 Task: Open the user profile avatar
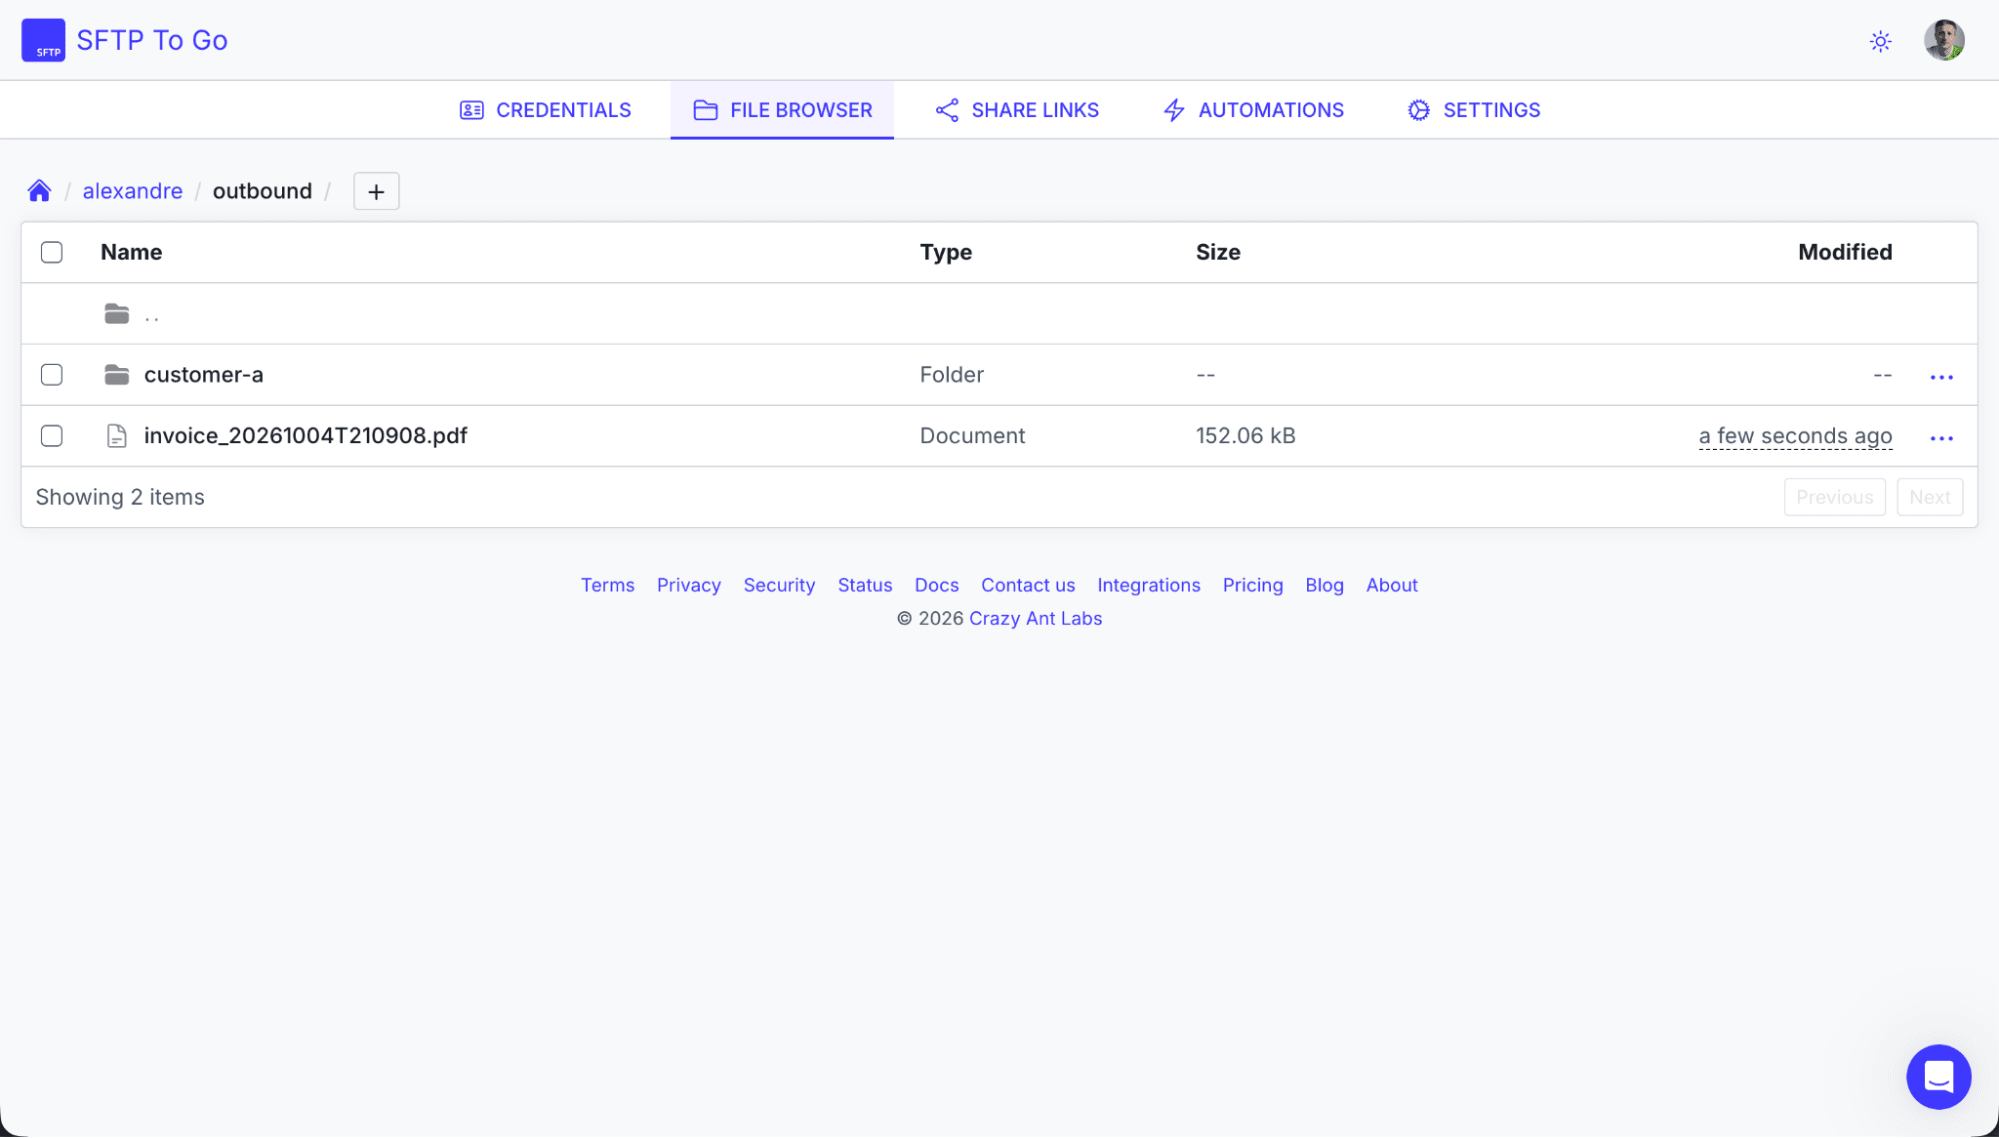tap(1944, 40)
